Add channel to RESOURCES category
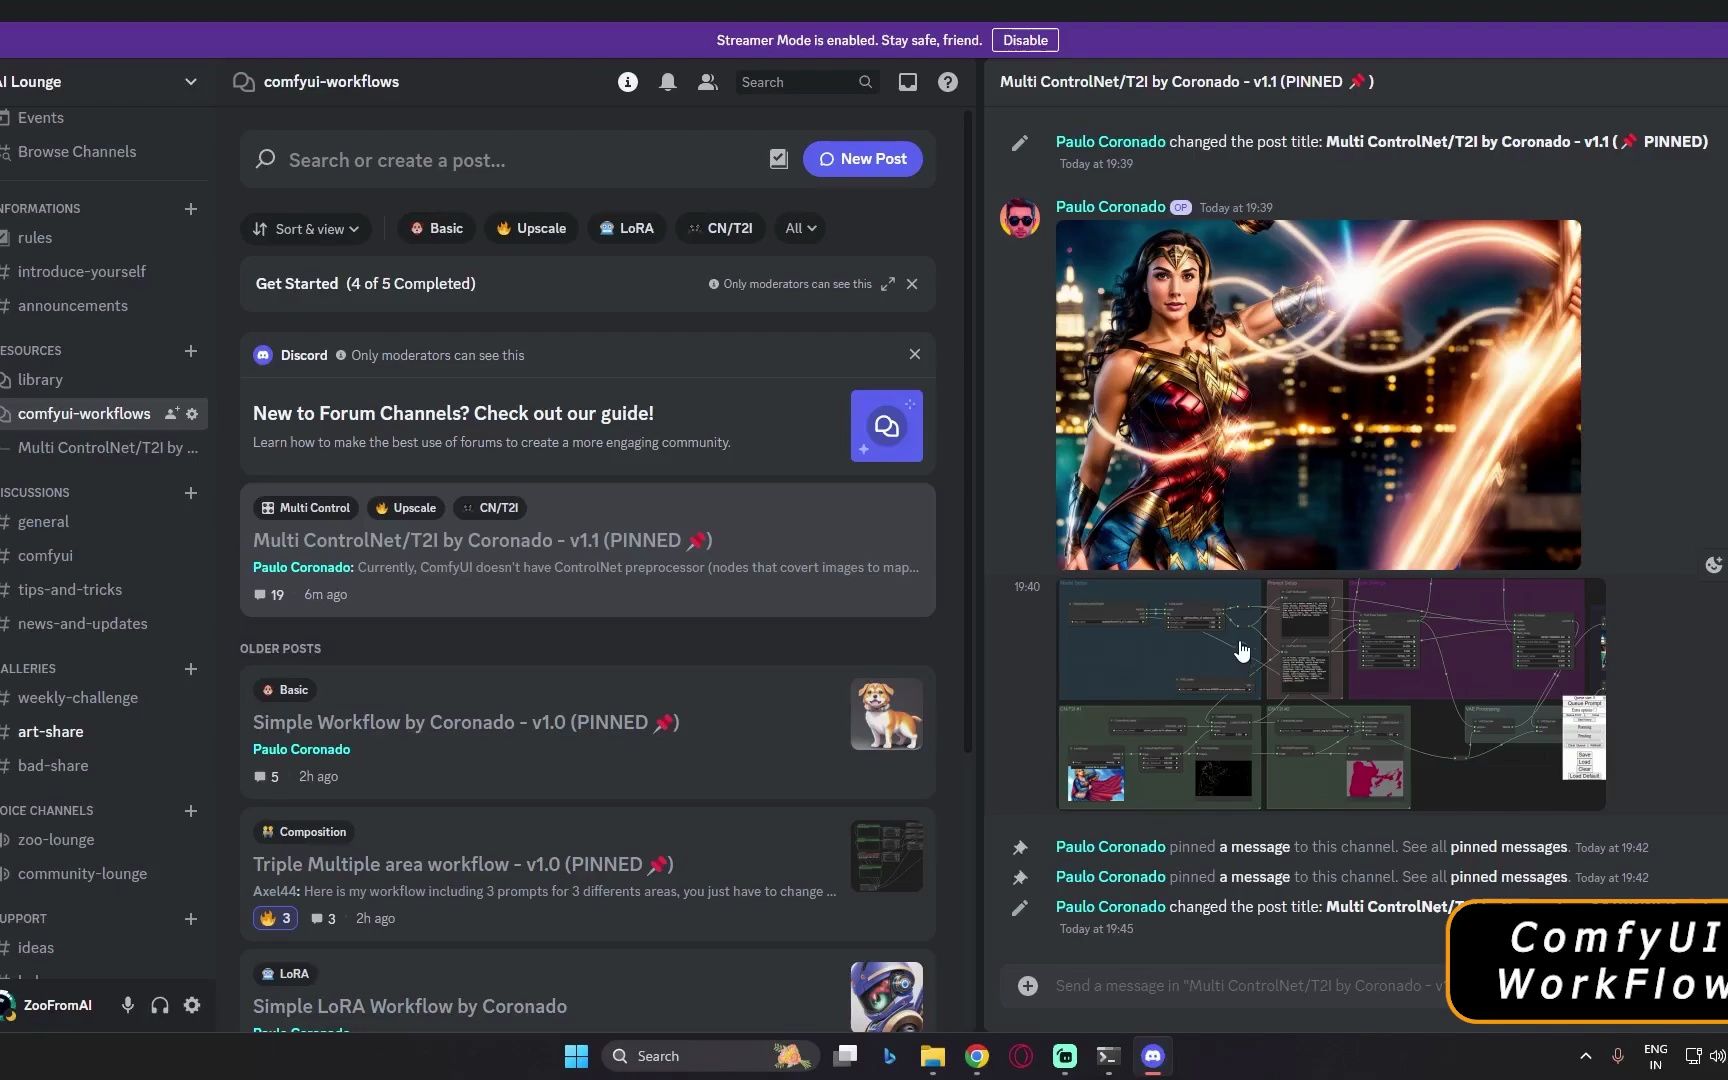1728x1080 pixels. point(190,351)
